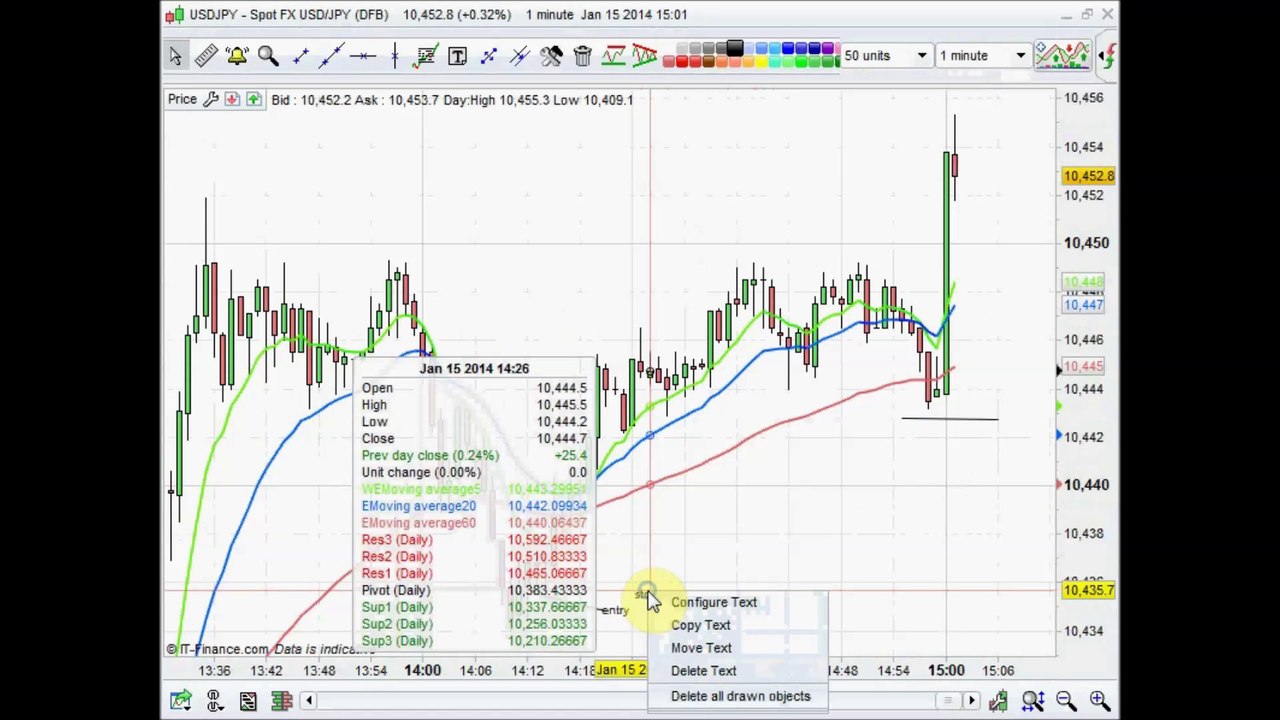Select the extended trend line tool

(x=331, y=56)
